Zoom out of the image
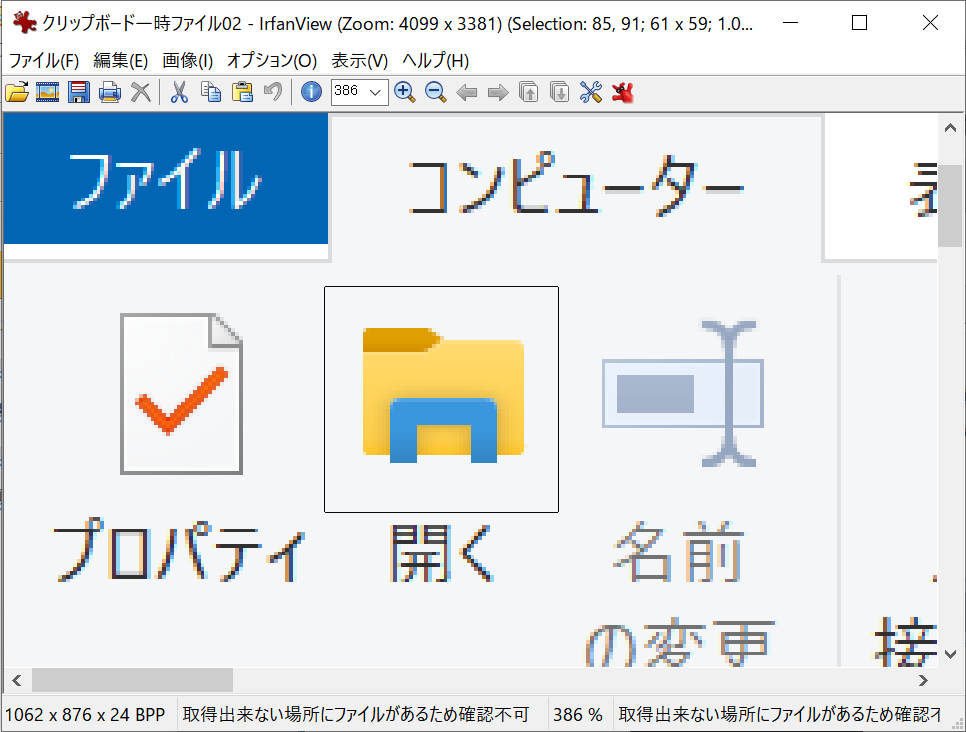 (x=435, y=91)
